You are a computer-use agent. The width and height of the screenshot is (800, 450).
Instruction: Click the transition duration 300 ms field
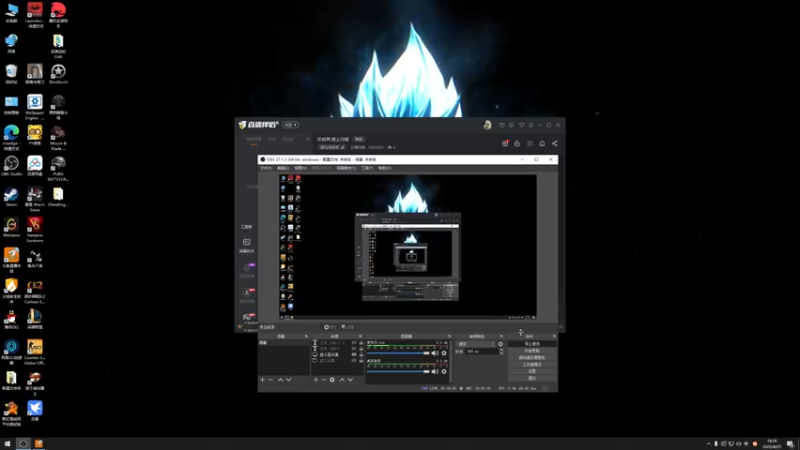pos(481,351)
